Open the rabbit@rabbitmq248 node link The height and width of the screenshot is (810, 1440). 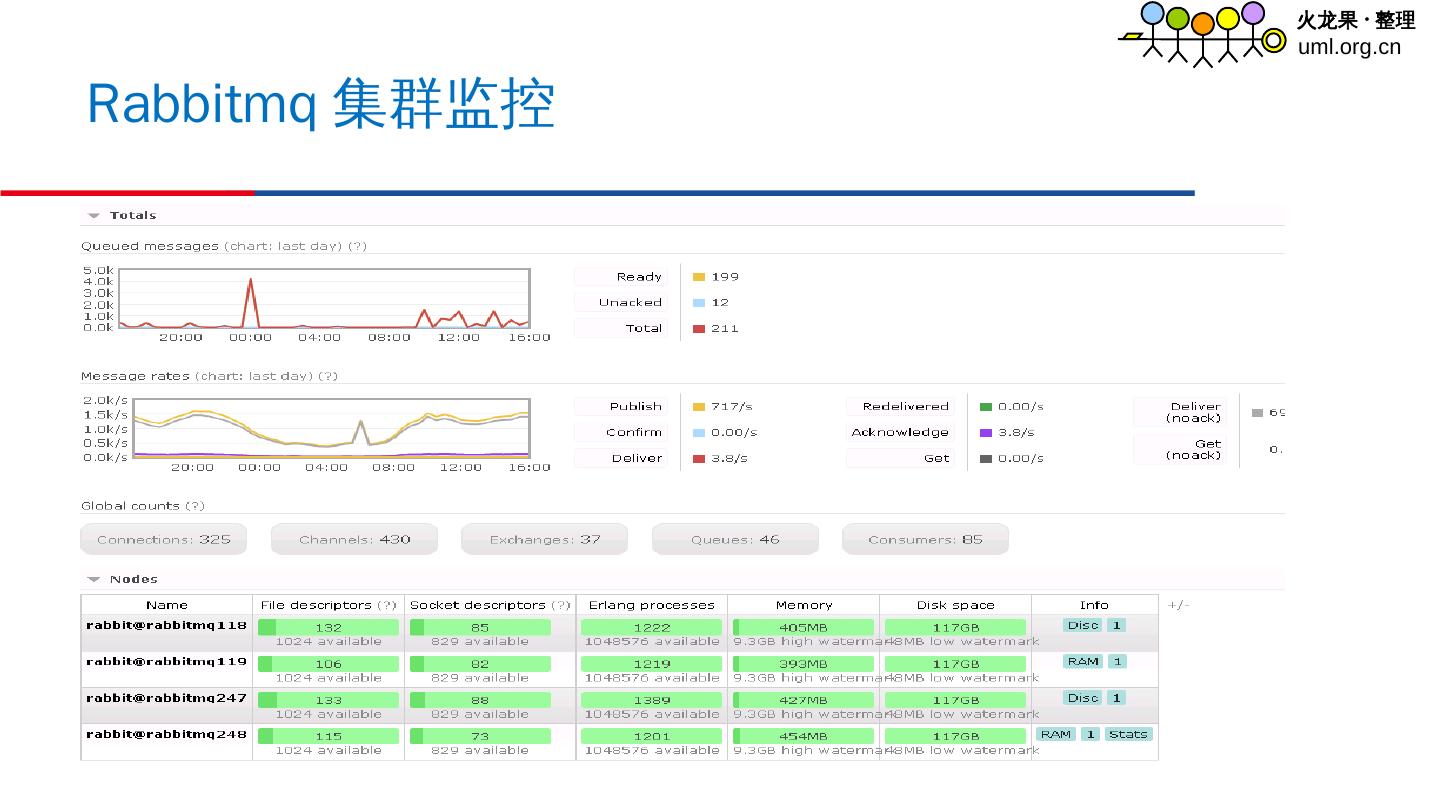[x=166, y=734]
